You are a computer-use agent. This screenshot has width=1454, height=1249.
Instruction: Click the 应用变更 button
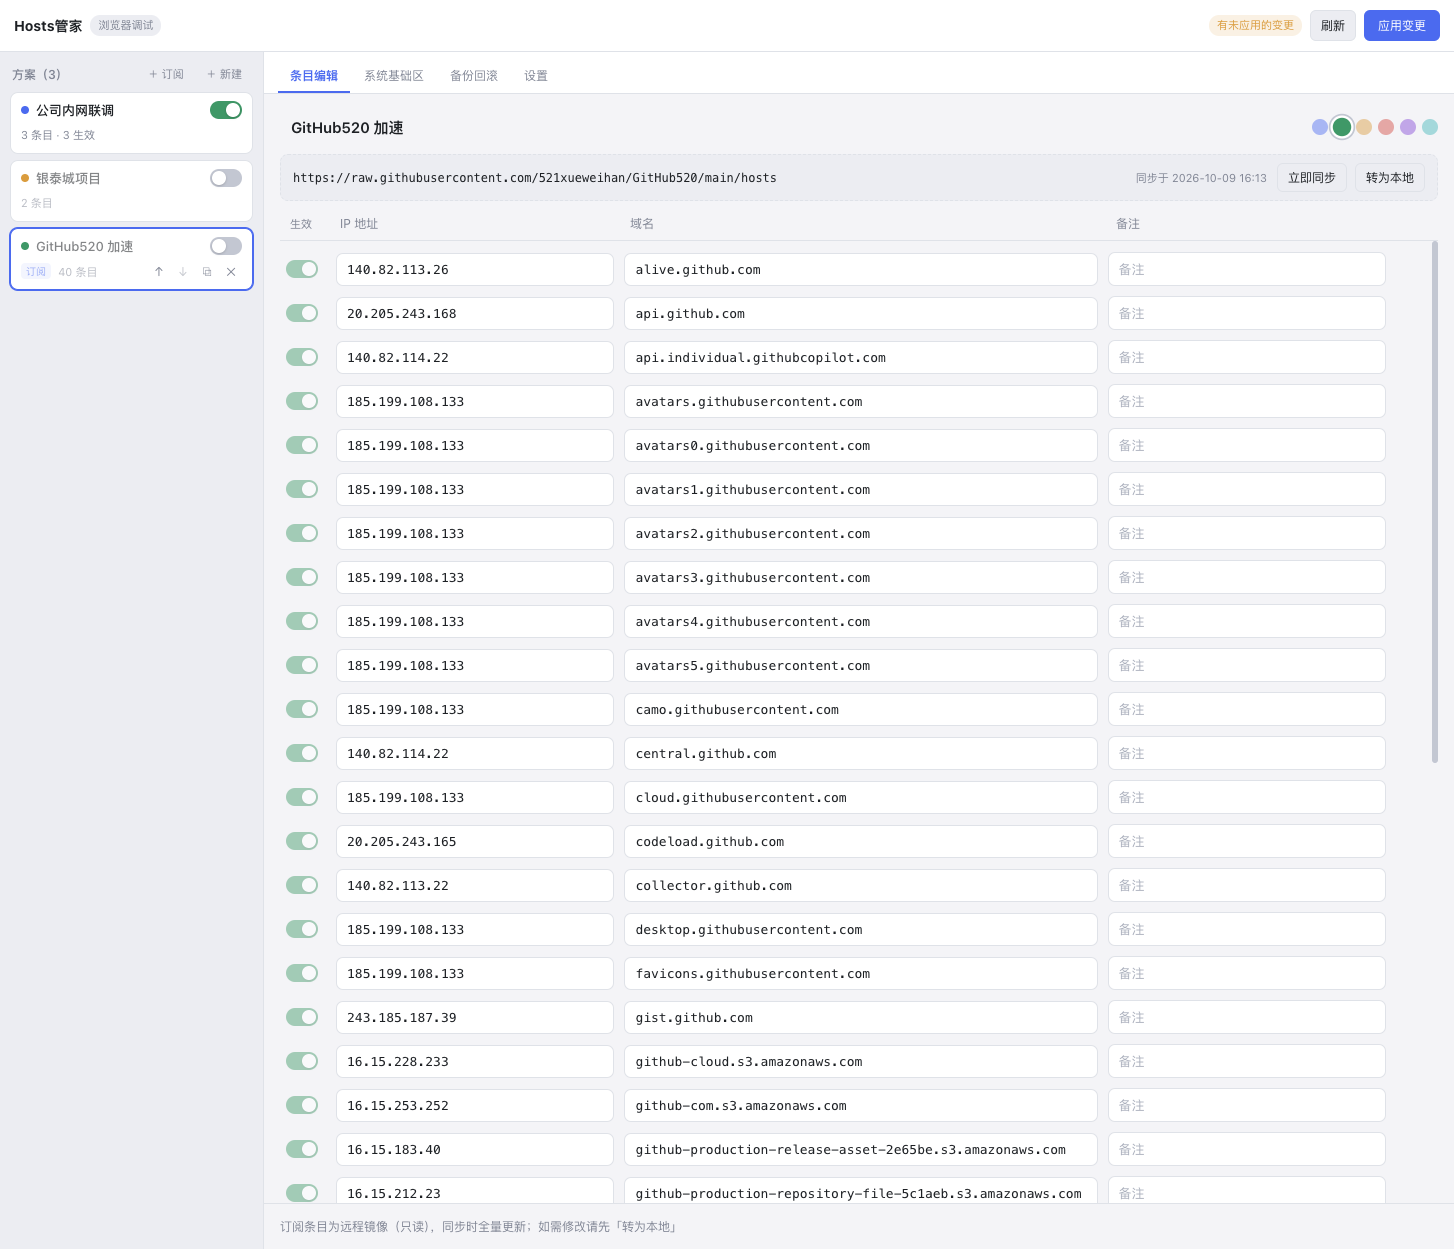[x=1402, y=26]
